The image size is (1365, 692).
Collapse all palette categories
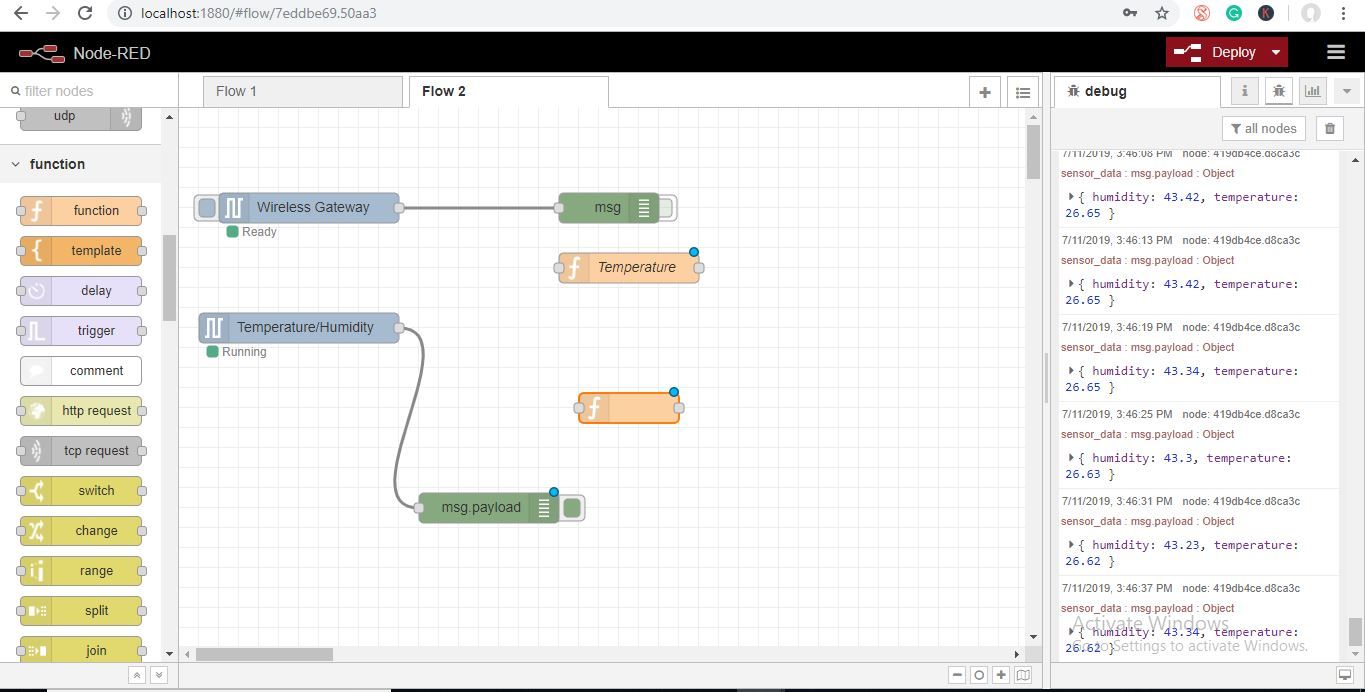[137, 675]
